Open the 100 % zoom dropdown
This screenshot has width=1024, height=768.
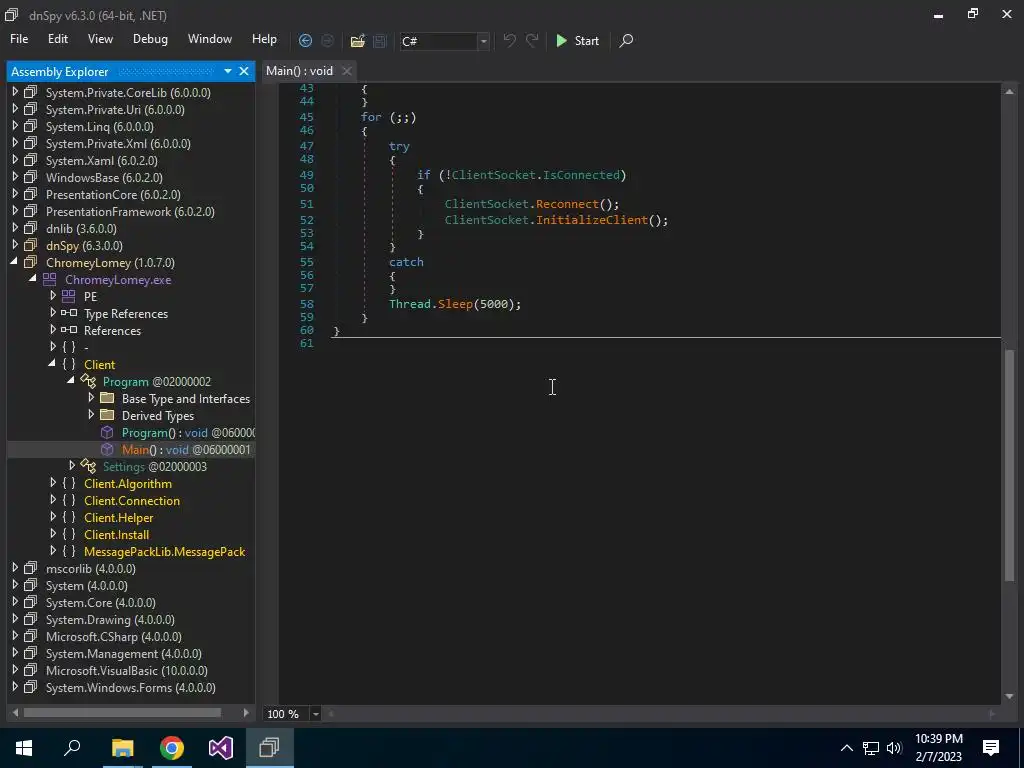[315, 714]
